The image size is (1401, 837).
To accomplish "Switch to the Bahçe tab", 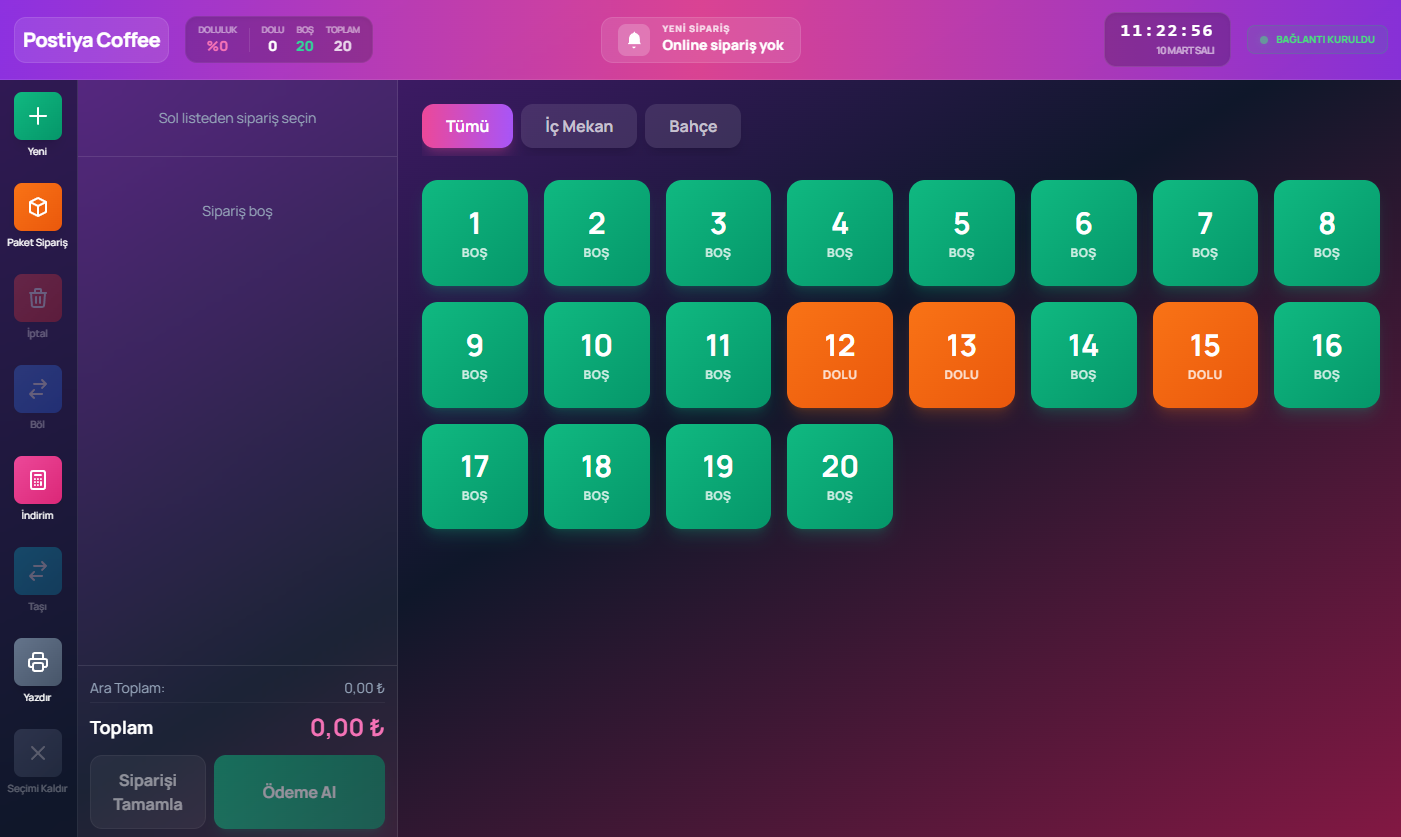I will tap(692, 126).
